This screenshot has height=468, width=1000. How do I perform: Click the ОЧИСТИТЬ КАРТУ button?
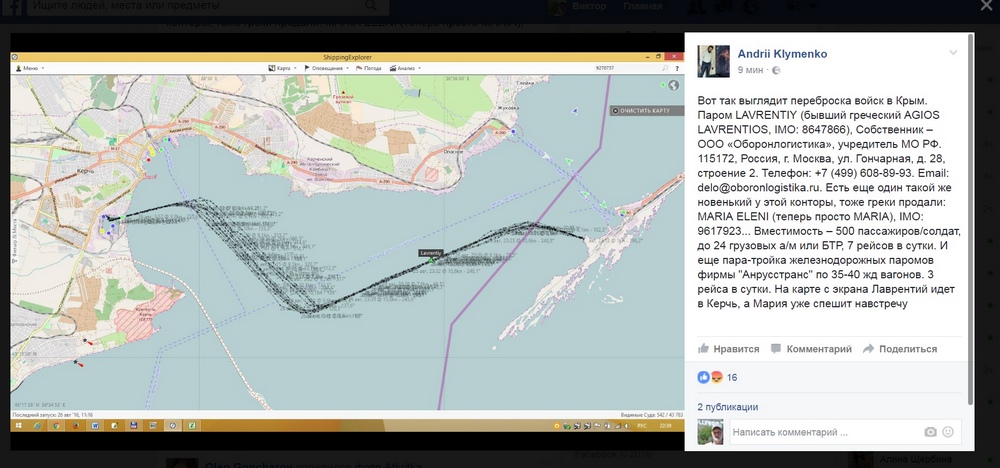coord(645,110)
